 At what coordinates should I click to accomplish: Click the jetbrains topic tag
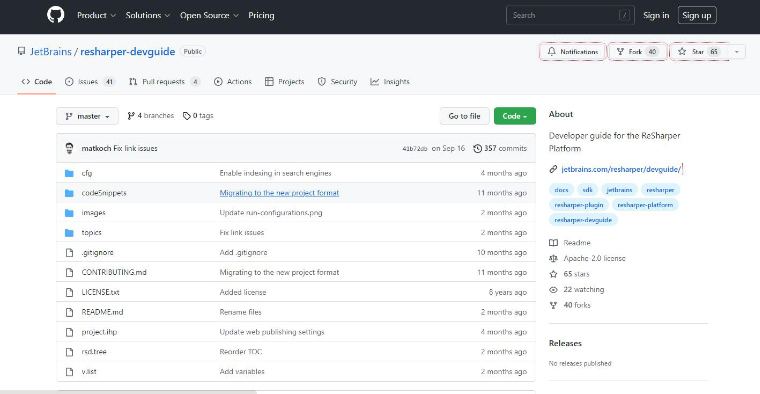pos(619,190)
